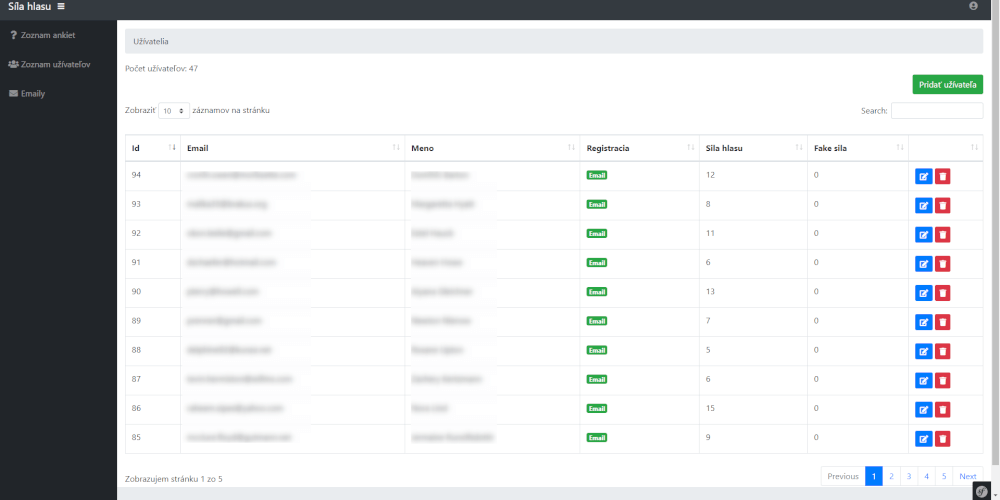The width and height of the screenshot is (1000, 500).
Task: Remove user with ID 85
Action: 942,439
